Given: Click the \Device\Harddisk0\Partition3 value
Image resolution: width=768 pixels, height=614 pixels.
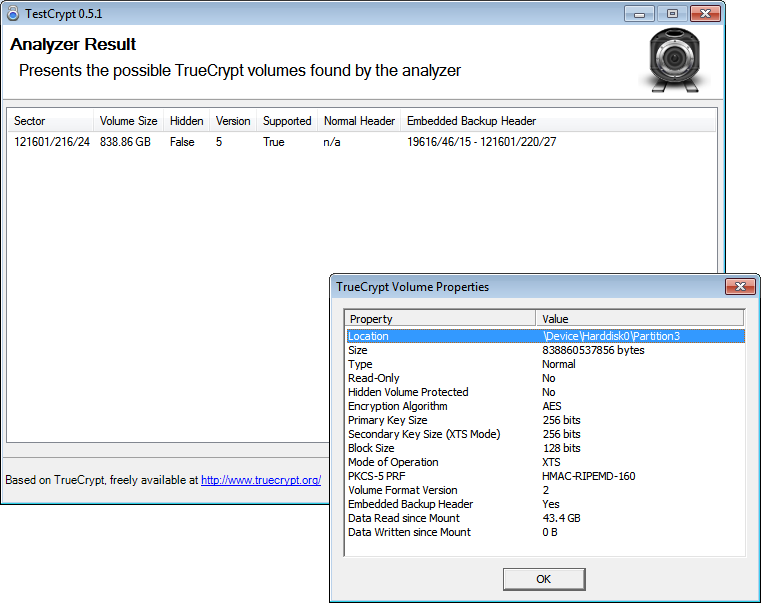Looking at the screenshot, I should pos(611,336).
